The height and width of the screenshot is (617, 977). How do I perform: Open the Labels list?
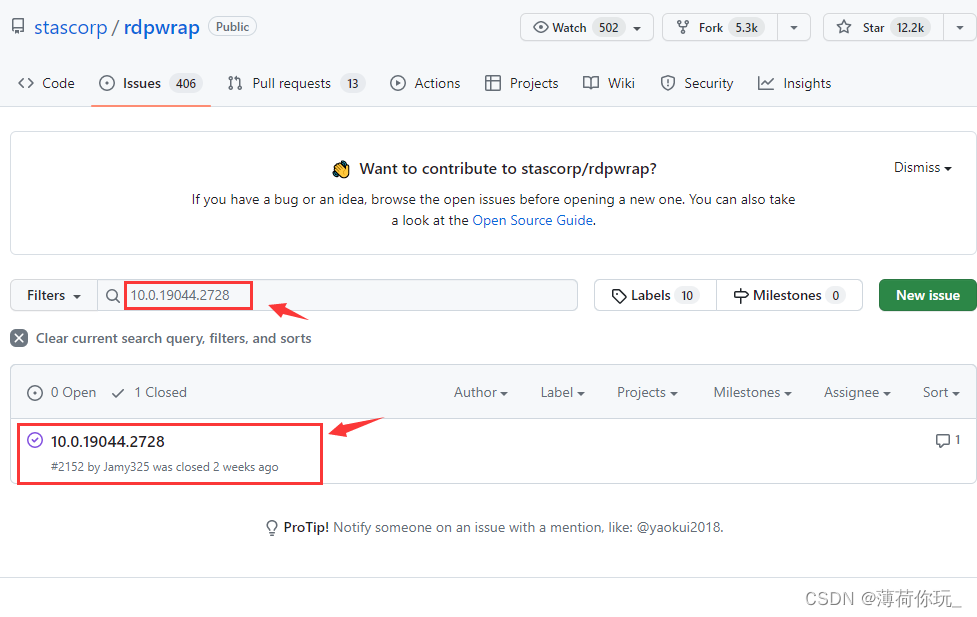(655, 295)
